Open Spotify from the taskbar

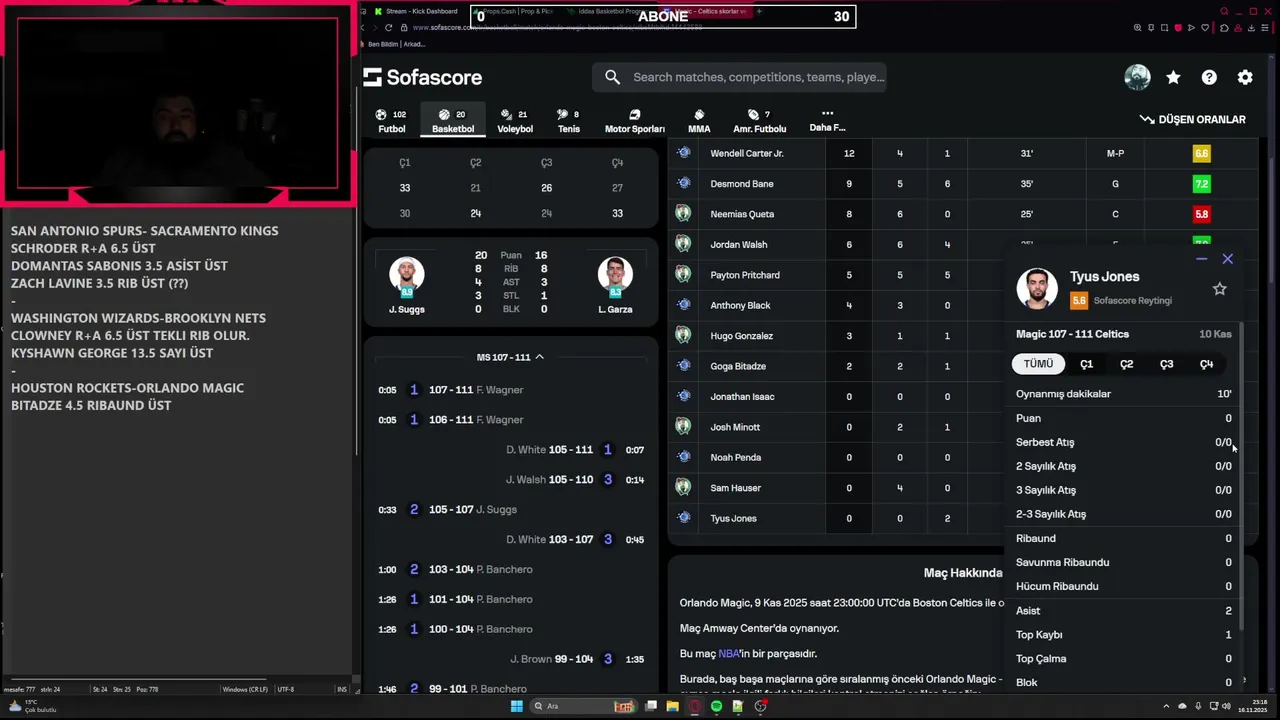point(717,706)
